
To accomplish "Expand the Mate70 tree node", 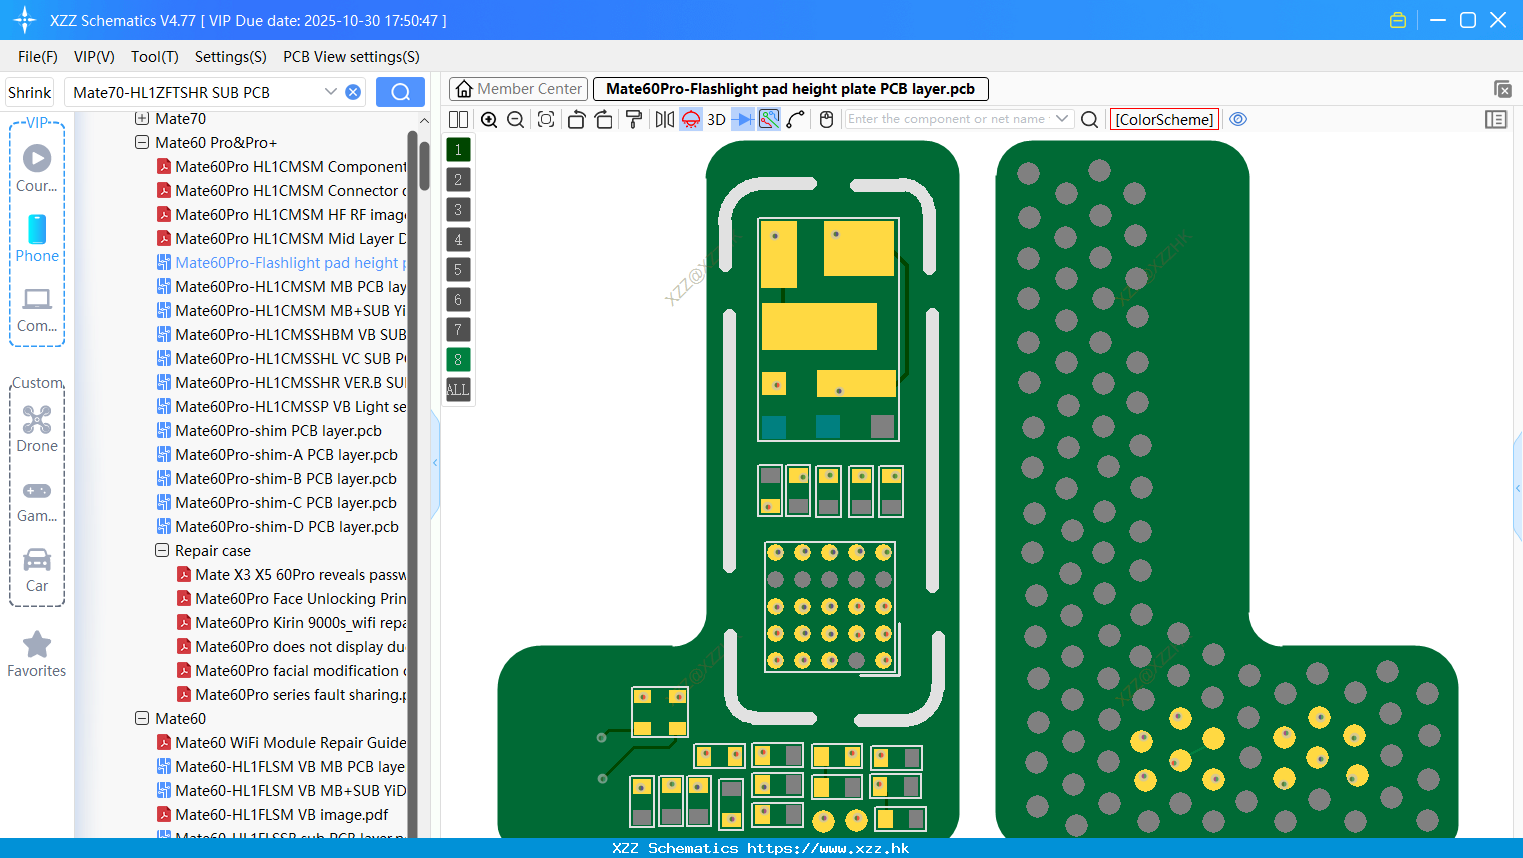I will (142, 119).
